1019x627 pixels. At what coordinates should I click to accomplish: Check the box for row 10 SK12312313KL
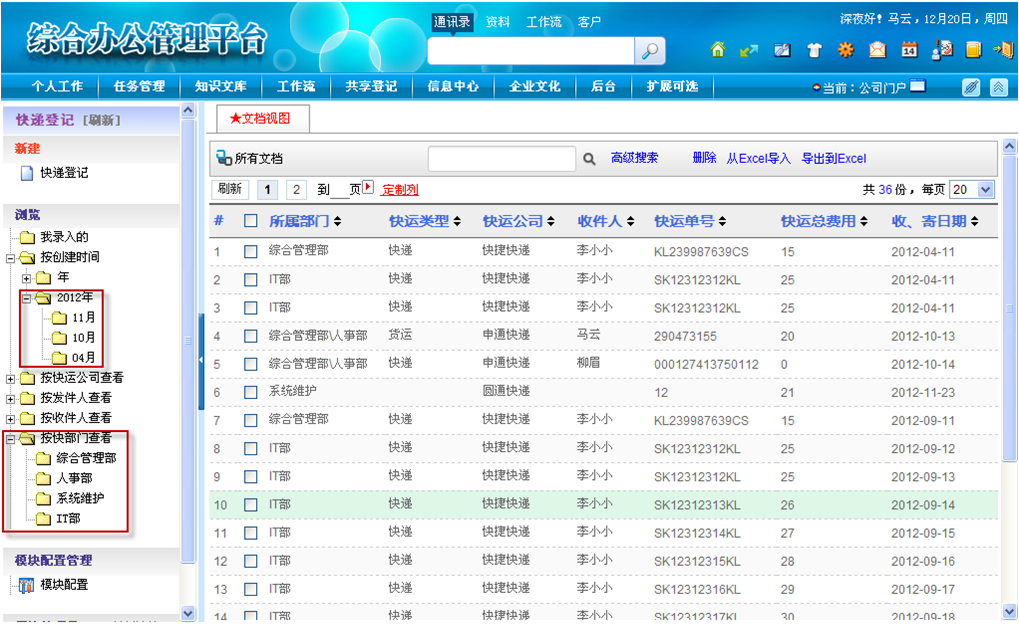[x=250, y=505]
